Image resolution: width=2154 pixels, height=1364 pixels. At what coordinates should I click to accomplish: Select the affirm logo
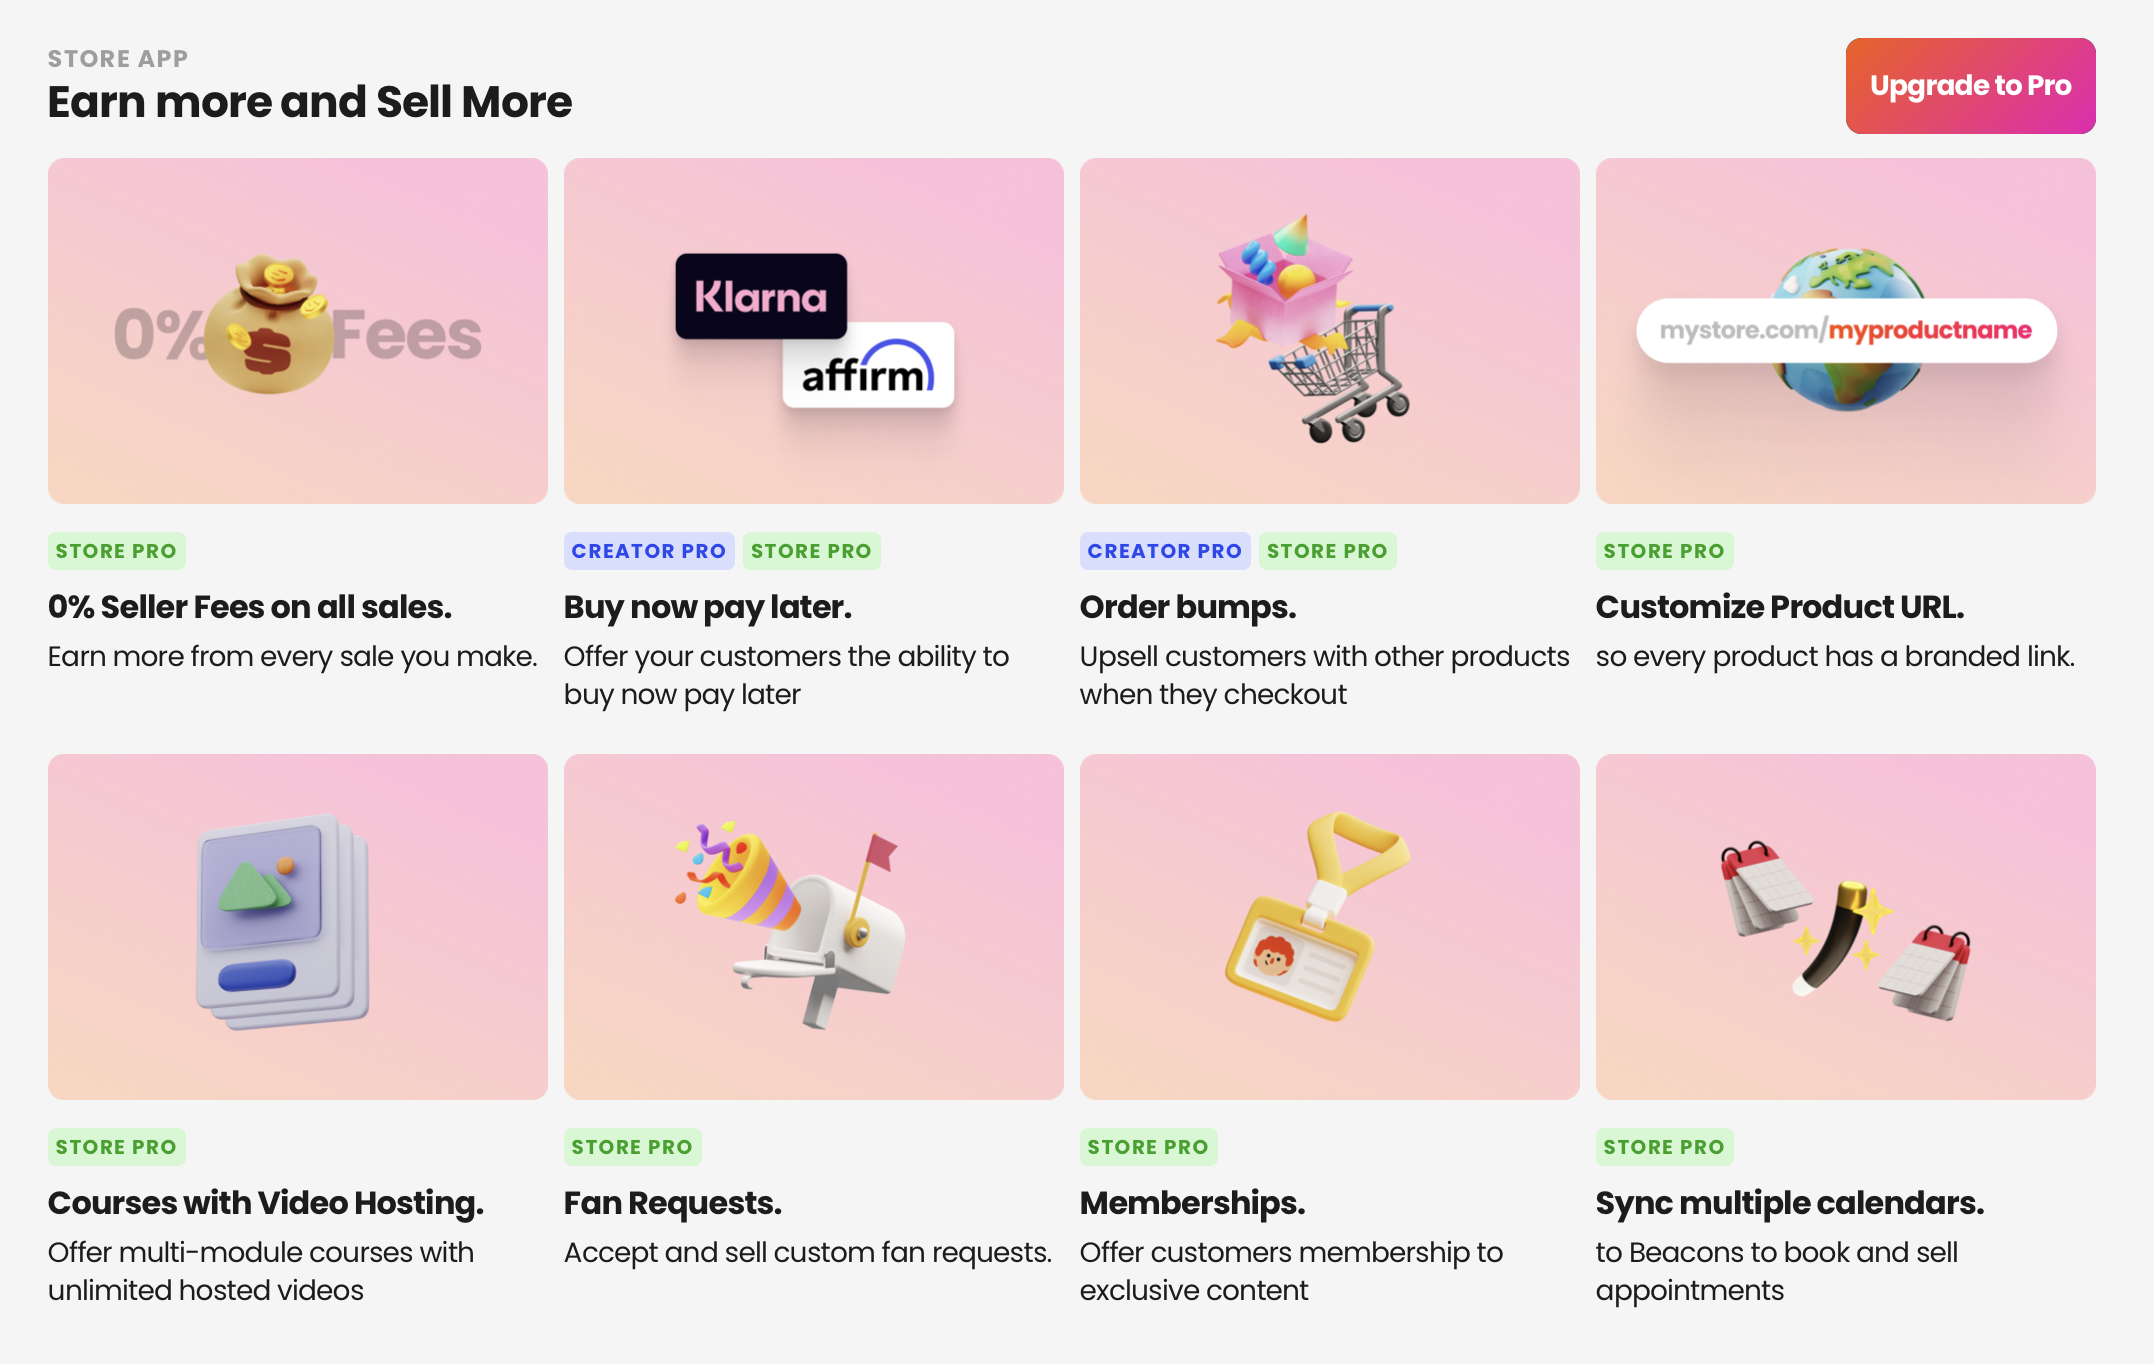pyautogui.click(x=868, y=366)
